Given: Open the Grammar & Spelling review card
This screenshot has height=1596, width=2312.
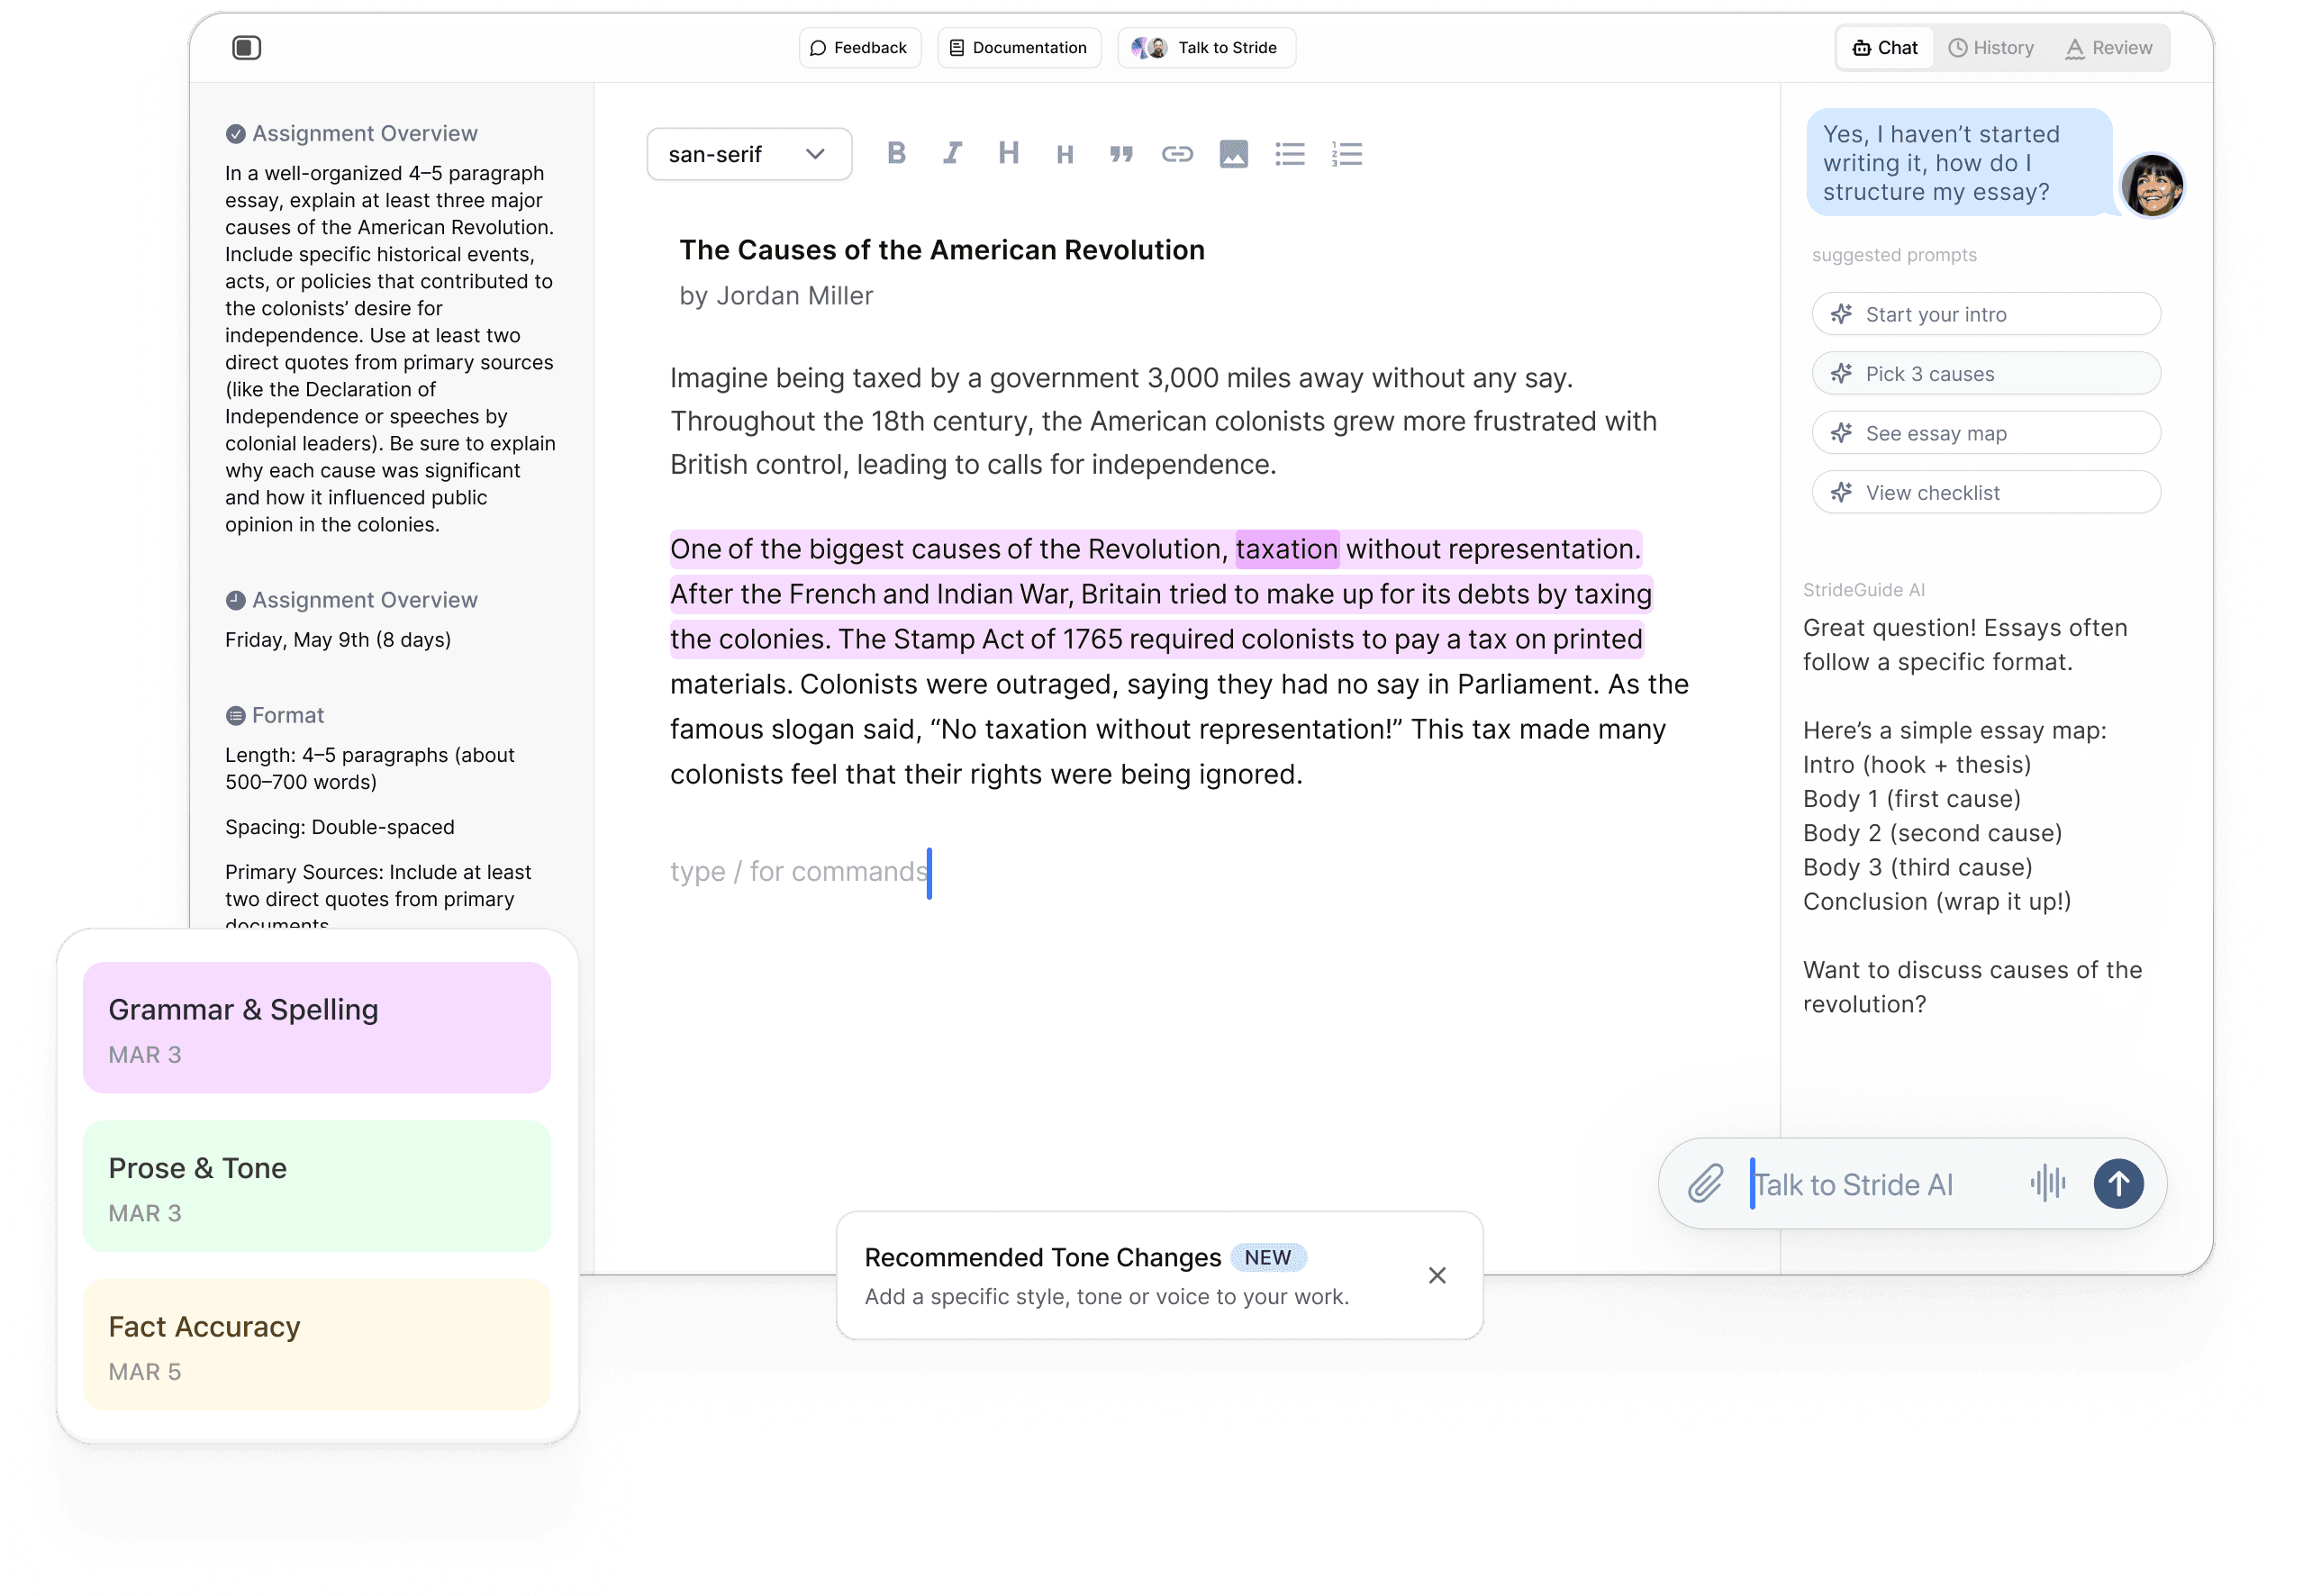Looking at the screenshot, I should (316, 1027).
